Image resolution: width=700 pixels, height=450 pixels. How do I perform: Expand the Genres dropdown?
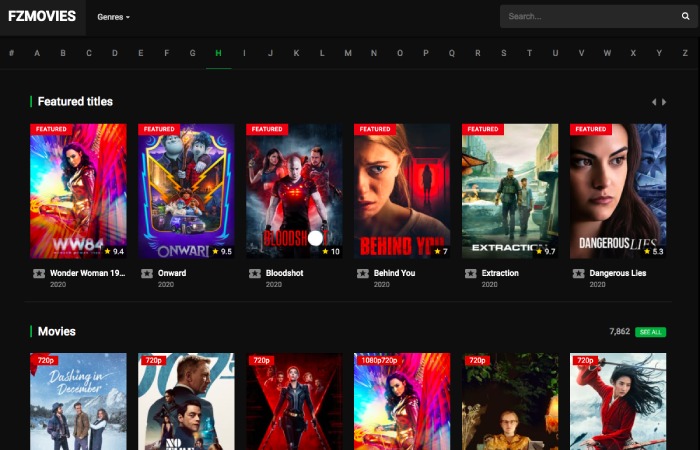click(x=113, y=17)
